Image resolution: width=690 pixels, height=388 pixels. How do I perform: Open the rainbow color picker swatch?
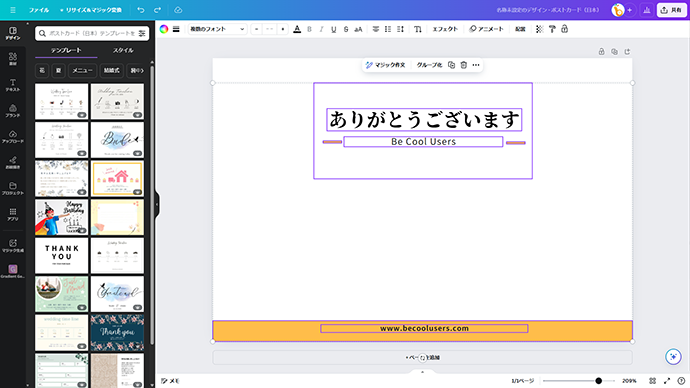pos(164,29)
